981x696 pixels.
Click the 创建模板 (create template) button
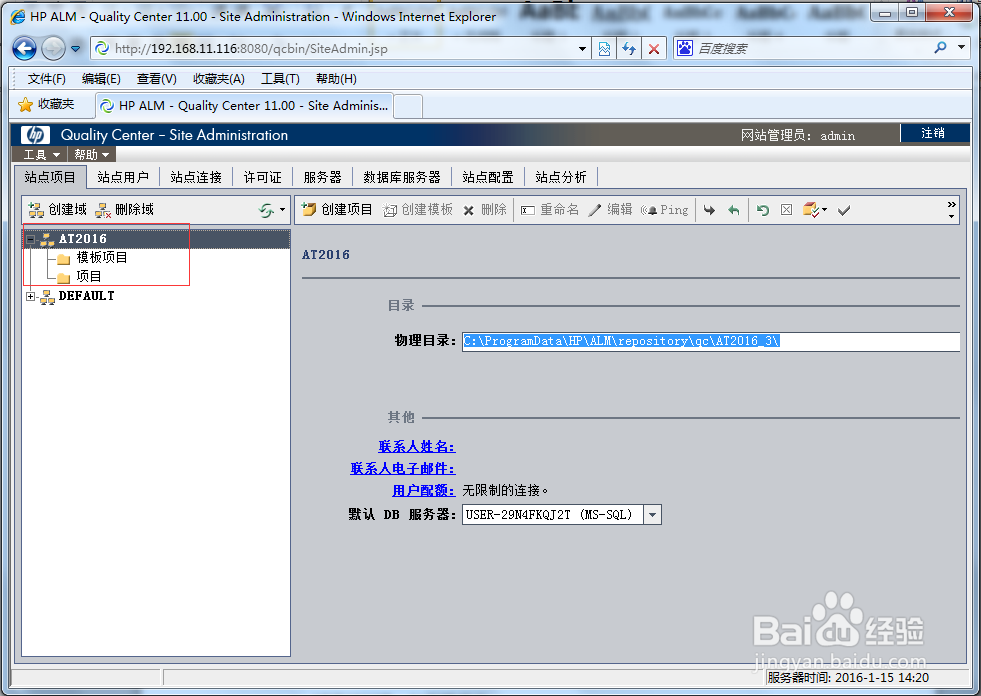click(418, 210)
